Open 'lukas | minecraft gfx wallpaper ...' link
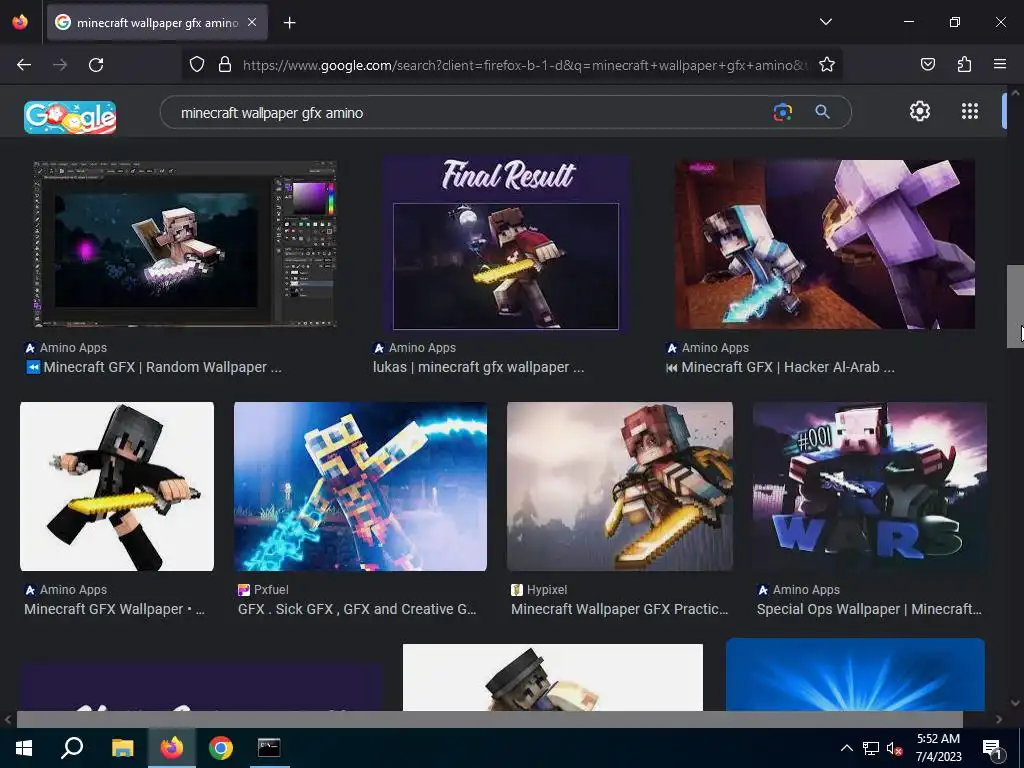The image size is (1024, 768). (x=479, y=367)
